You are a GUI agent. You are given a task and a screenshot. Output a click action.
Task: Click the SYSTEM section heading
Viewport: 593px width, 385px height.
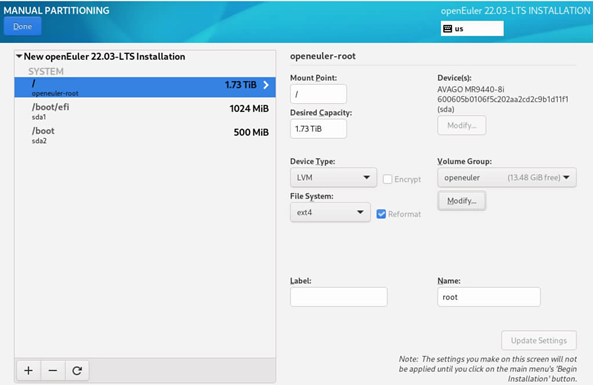pyautogui.click(x=46, y=71)
